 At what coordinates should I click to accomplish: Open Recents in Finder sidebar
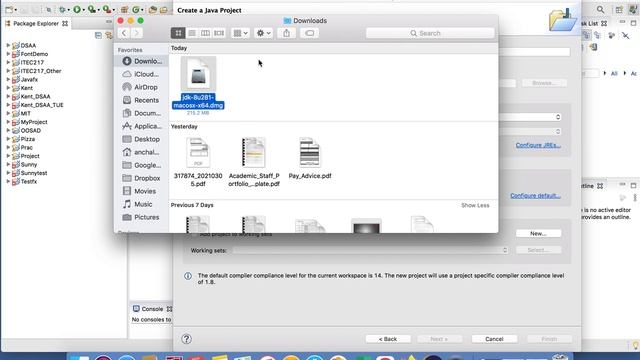(x=141, y=100)
